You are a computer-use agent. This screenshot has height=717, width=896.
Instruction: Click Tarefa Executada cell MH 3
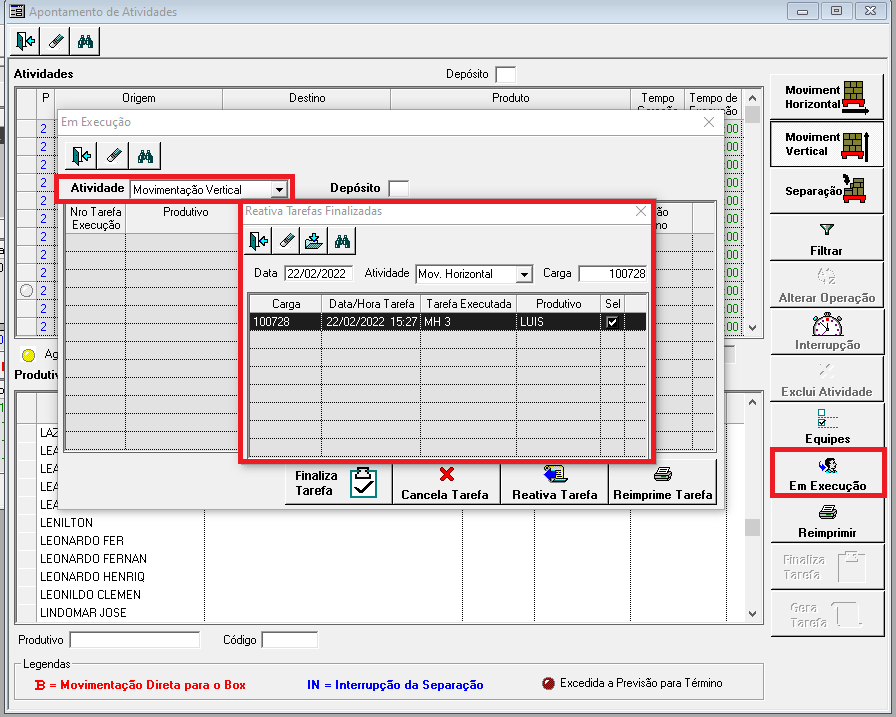pos(469,322)
